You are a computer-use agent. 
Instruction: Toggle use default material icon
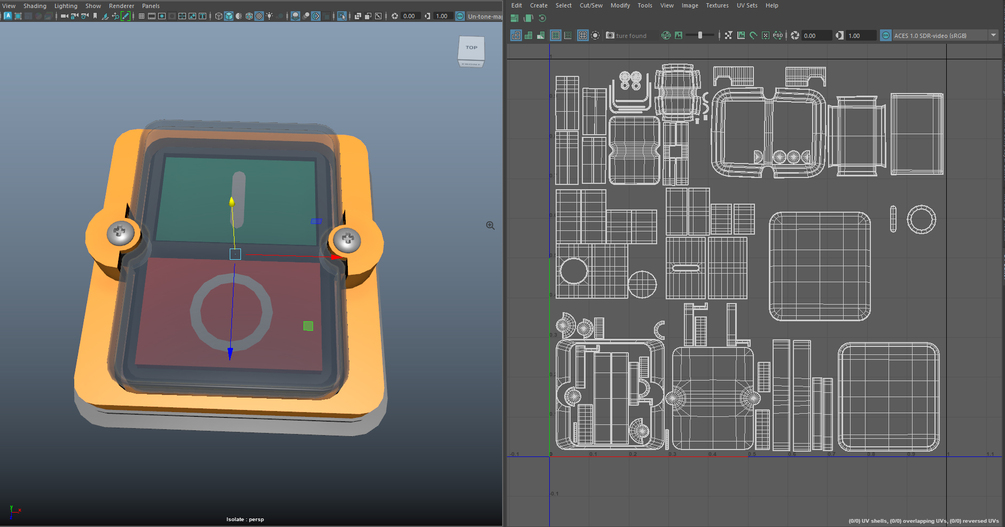point(238,16)
